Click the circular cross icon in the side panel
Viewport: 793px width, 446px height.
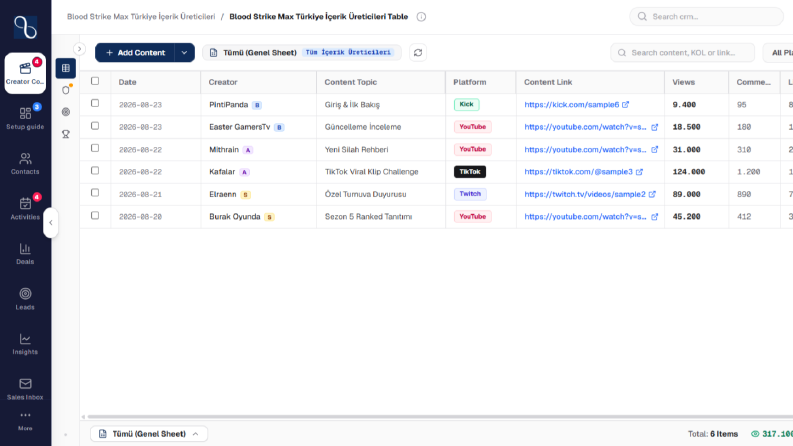coord(66,112)
